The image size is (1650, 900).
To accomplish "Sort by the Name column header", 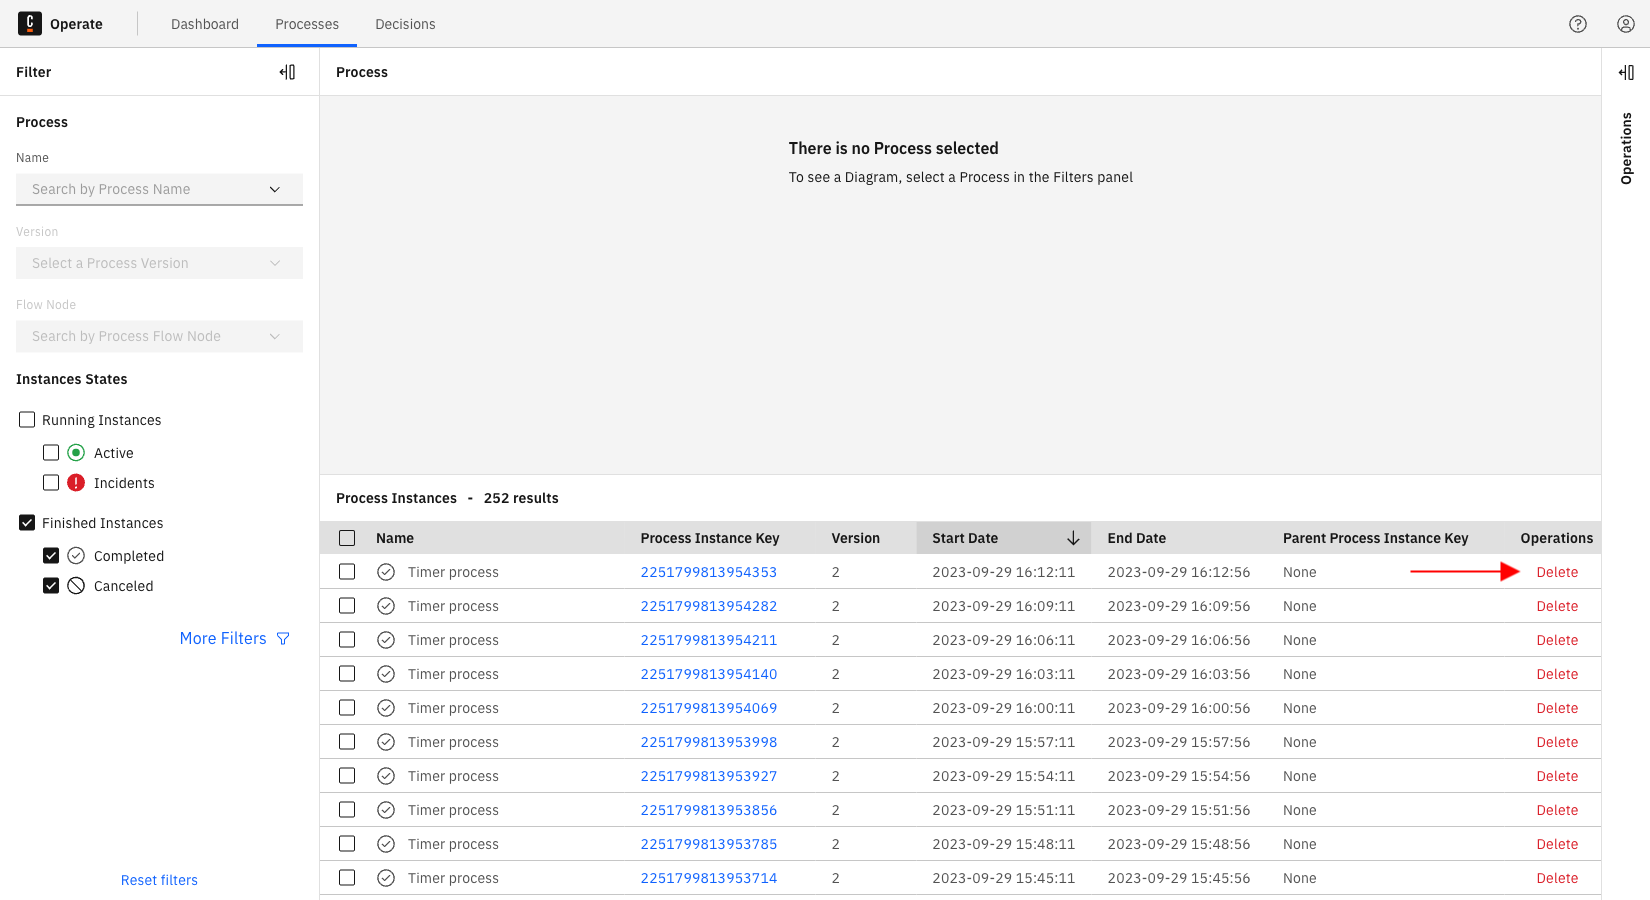I will click(395, 538).
